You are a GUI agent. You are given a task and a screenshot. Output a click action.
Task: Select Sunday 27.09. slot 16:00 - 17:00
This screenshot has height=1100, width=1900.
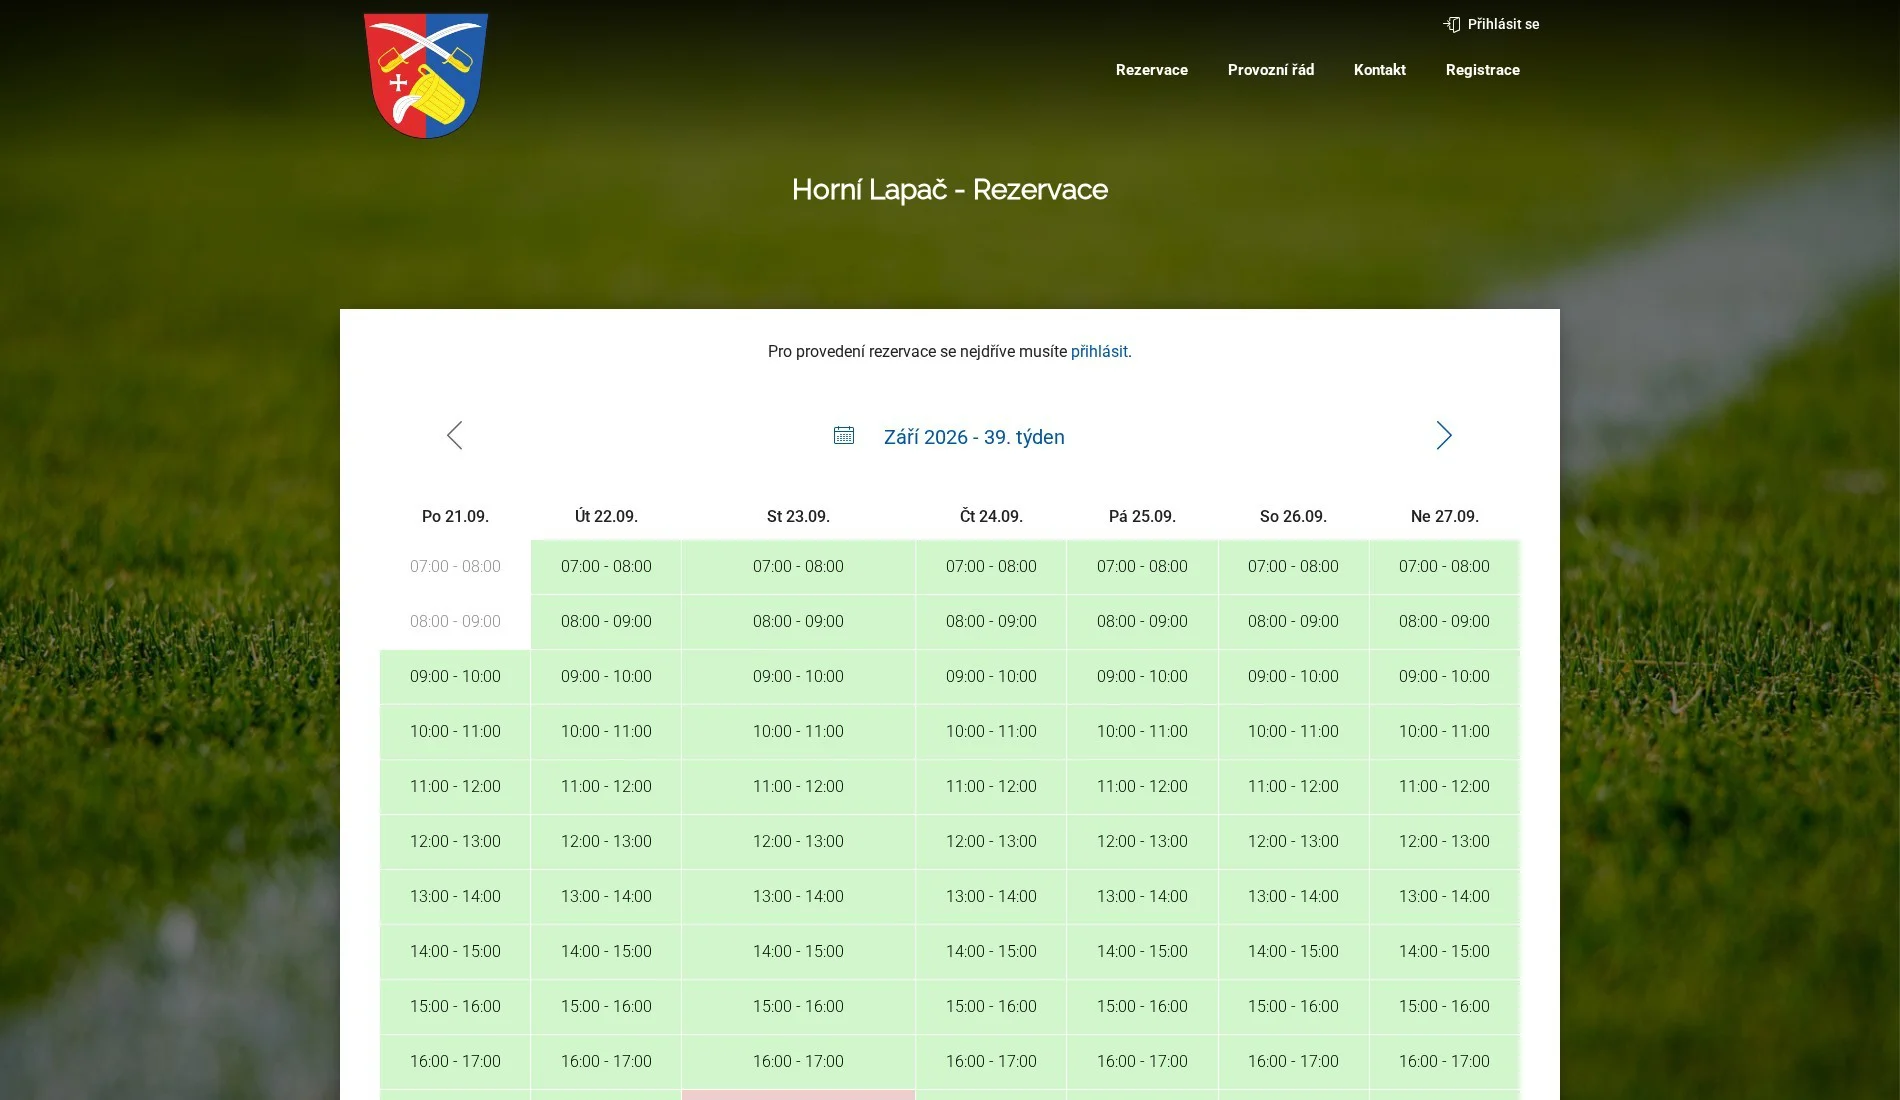[x=1444, y=1062]
